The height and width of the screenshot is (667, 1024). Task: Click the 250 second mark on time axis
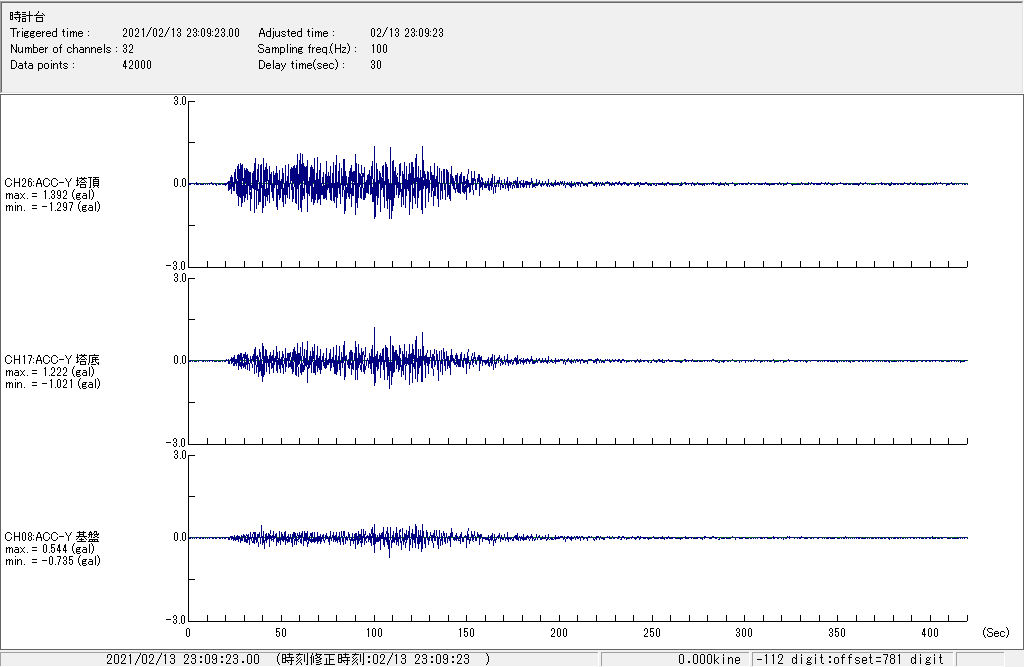651,633
